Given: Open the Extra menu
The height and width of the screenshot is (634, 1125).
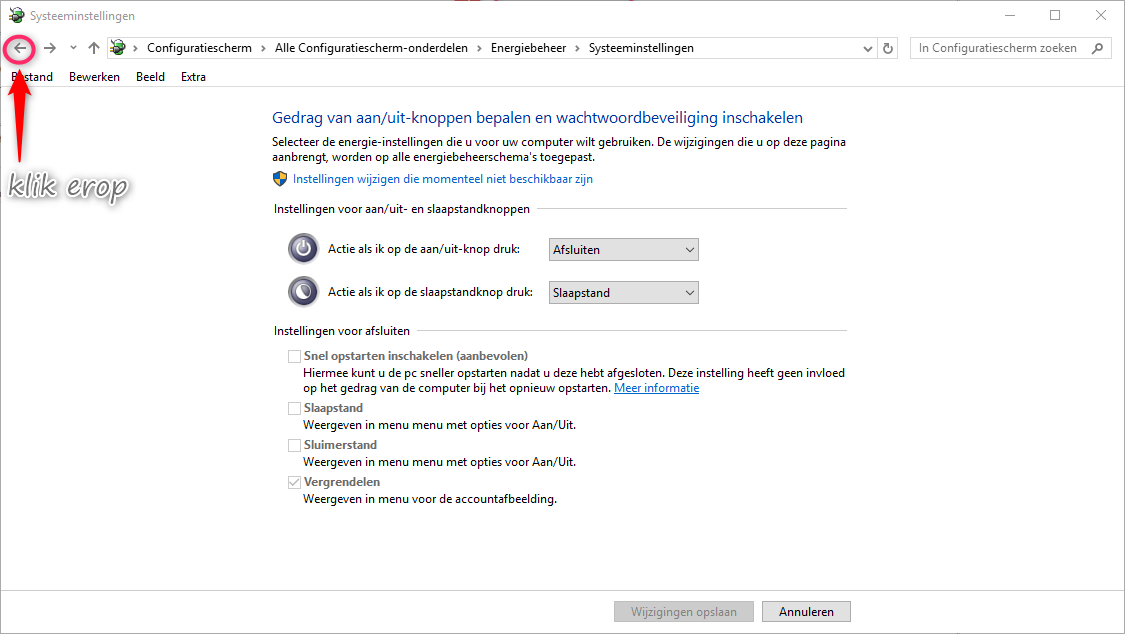Looking at the screenshot, I should coord(194,77).
